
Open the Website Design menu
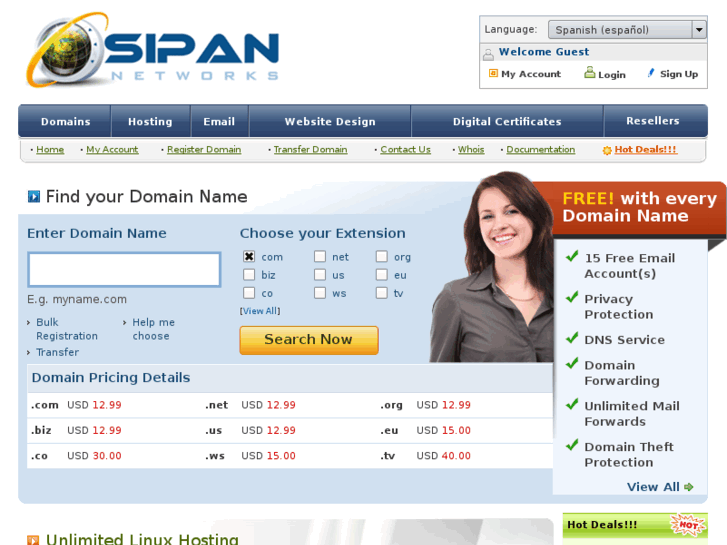(330, 122)
